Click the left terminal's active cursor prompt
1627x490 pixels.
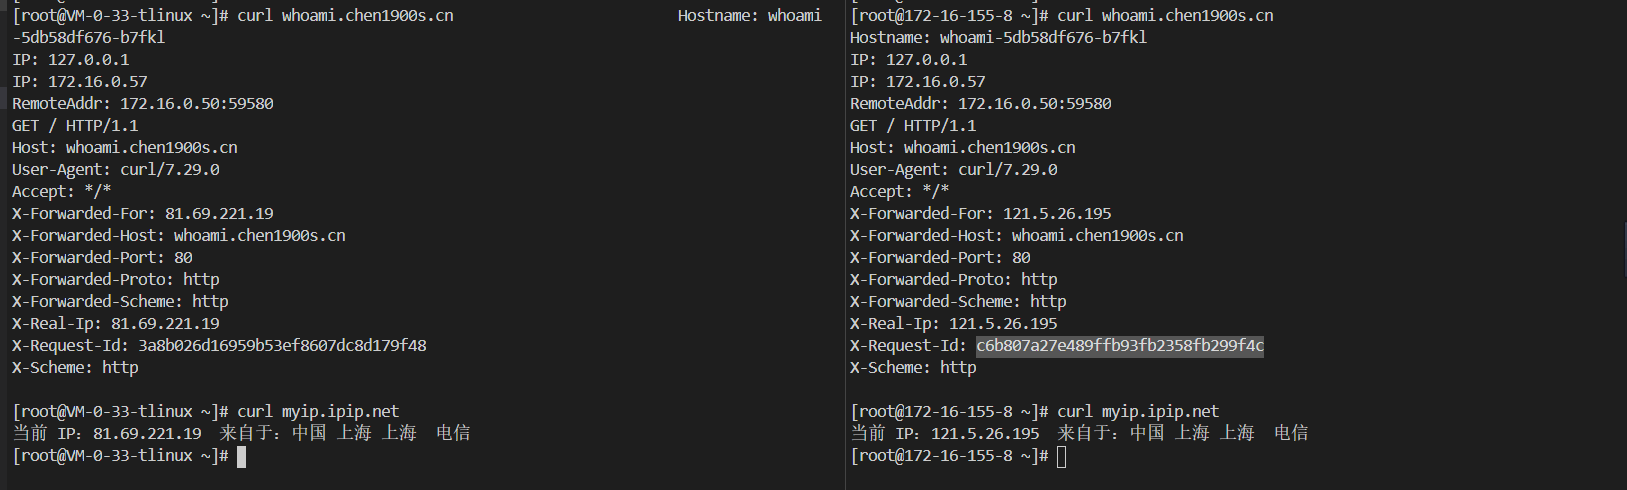pyautogui.click(x=241, y=456)
